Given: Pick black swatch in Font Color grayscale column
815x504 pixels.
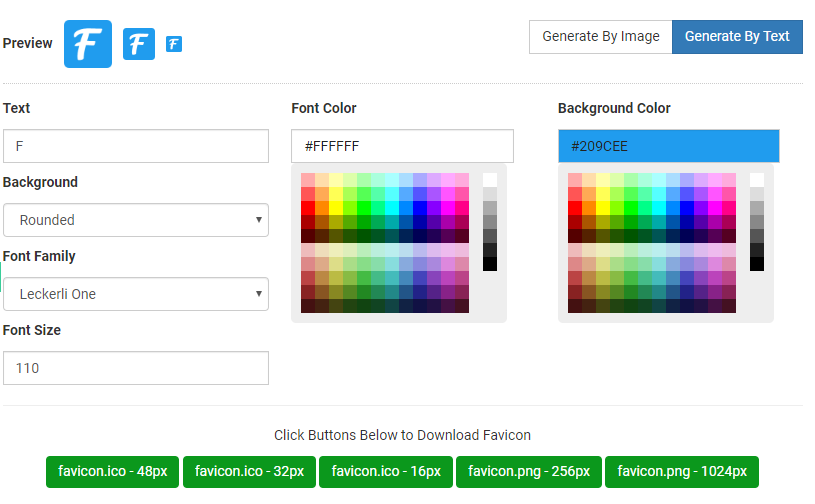Looking at the screenshot, I should 490,264.
